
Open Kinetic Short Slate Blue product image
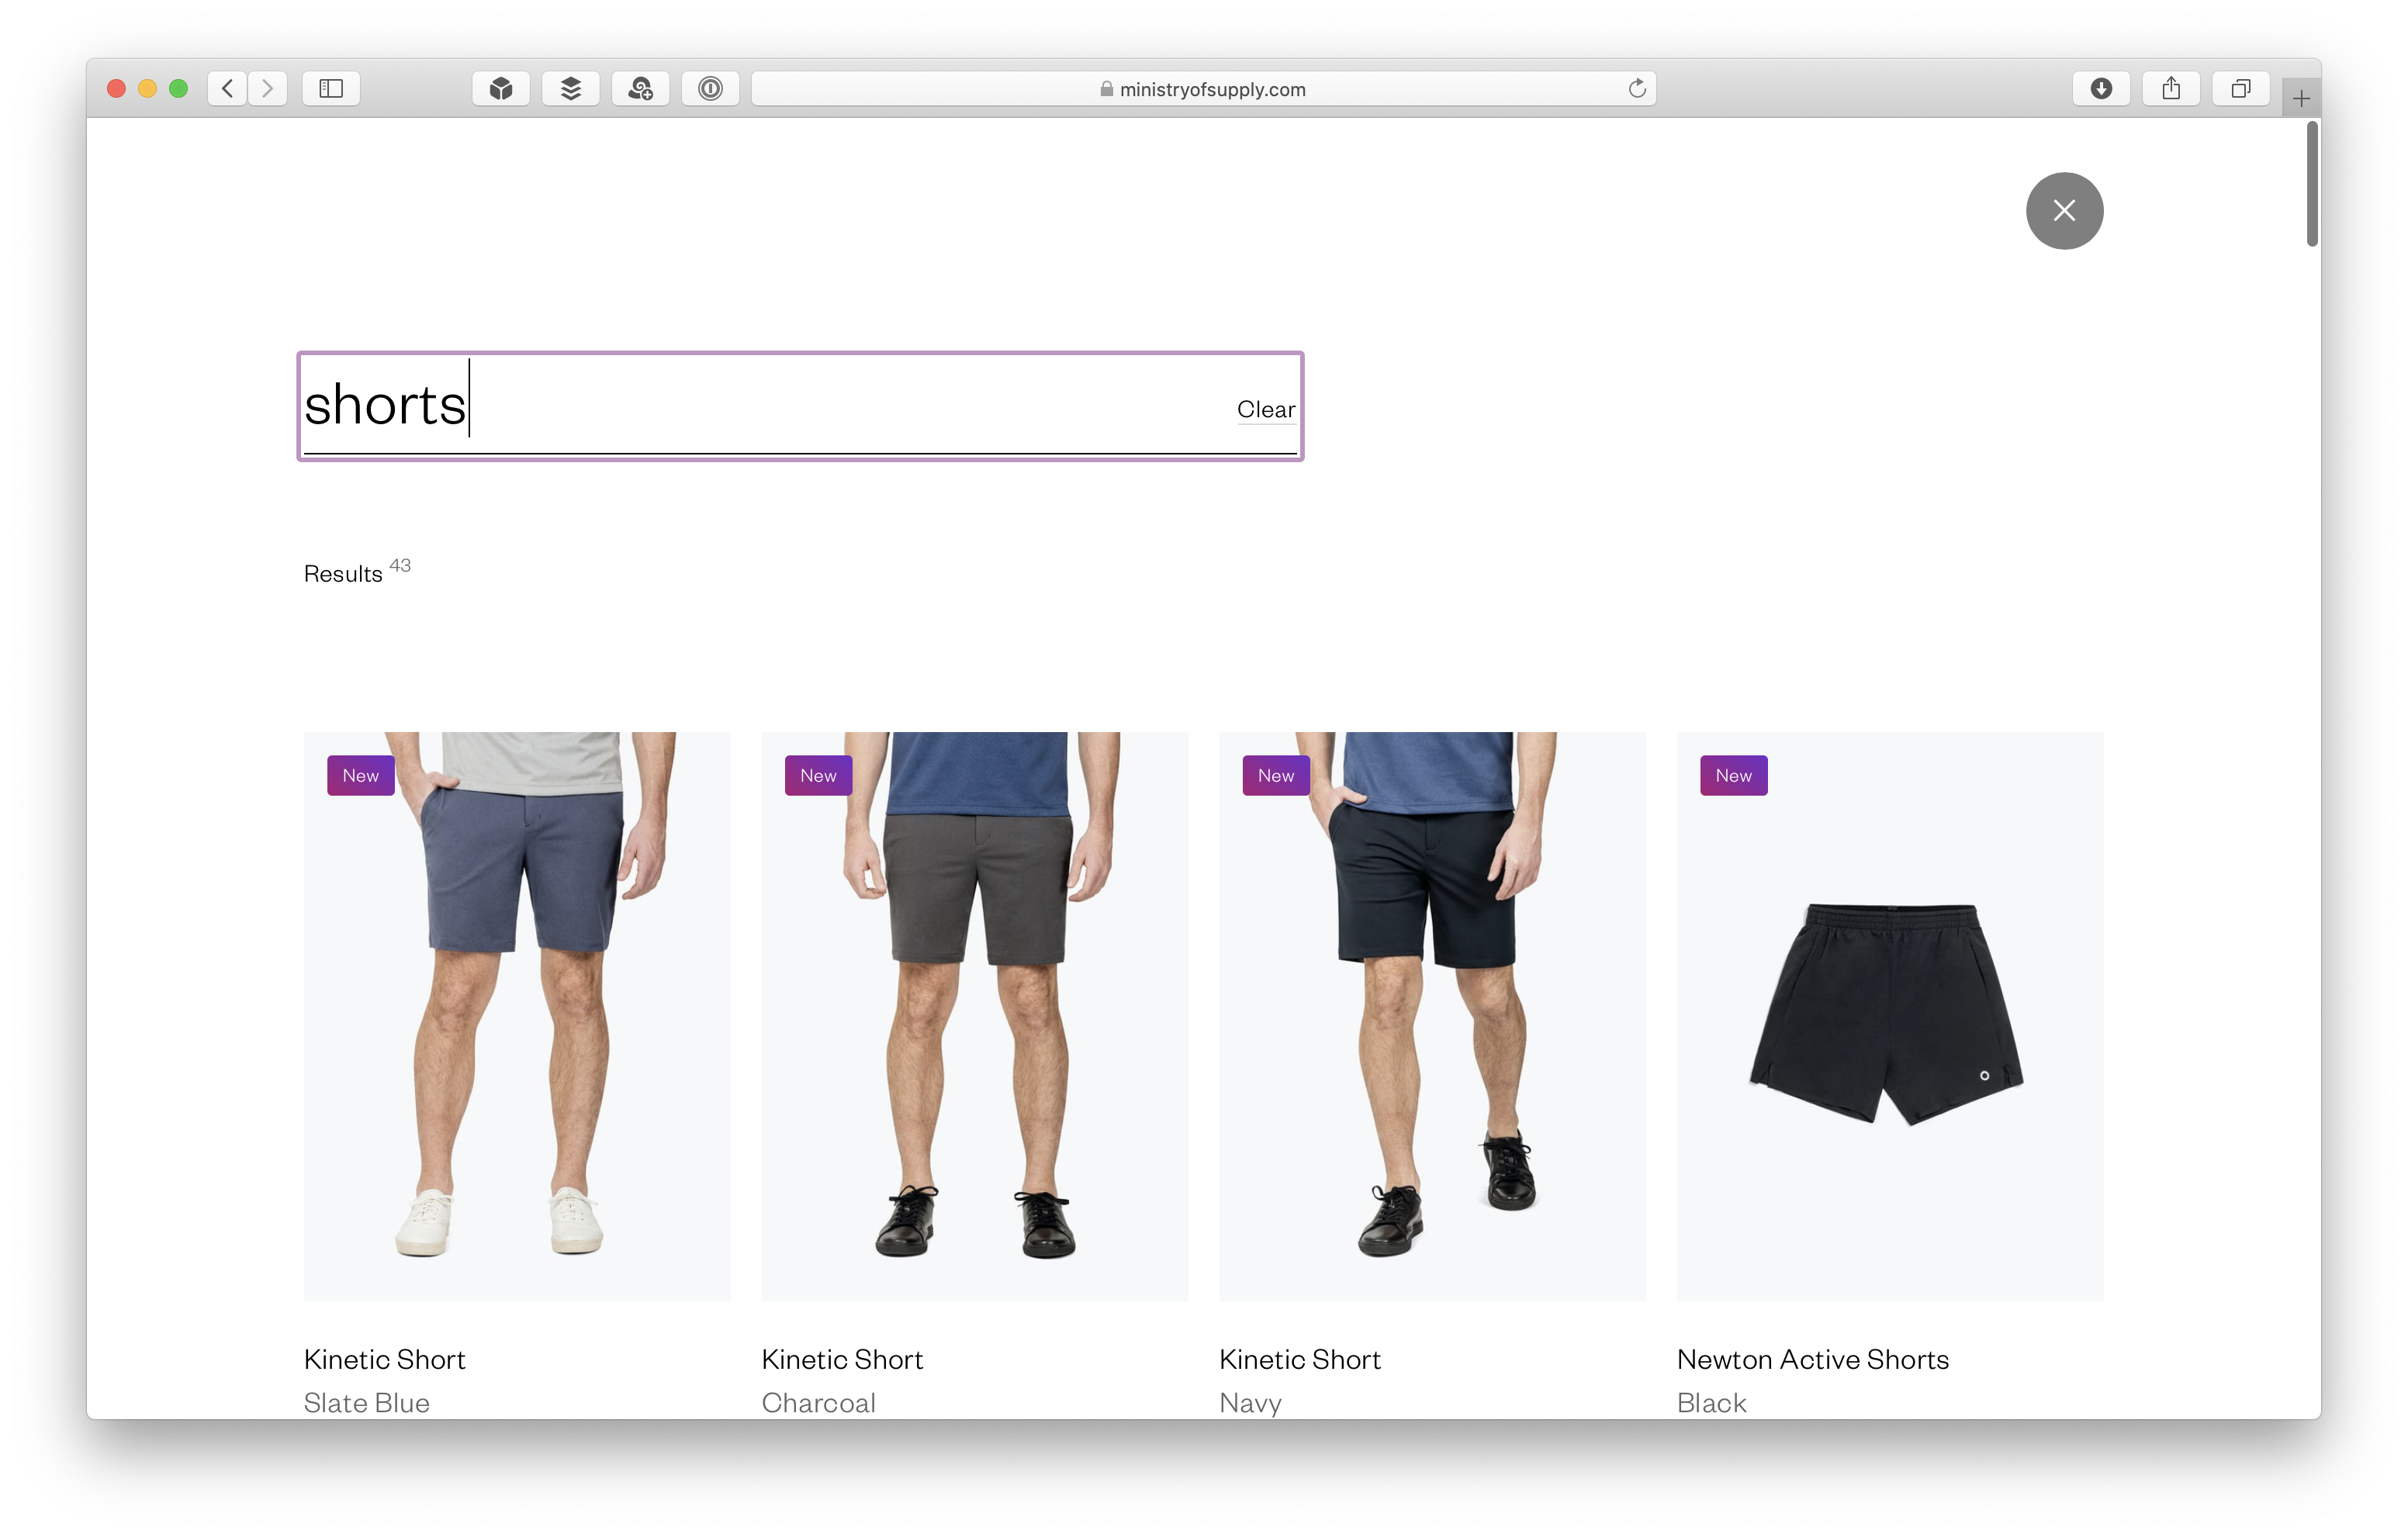(517, 1016)
